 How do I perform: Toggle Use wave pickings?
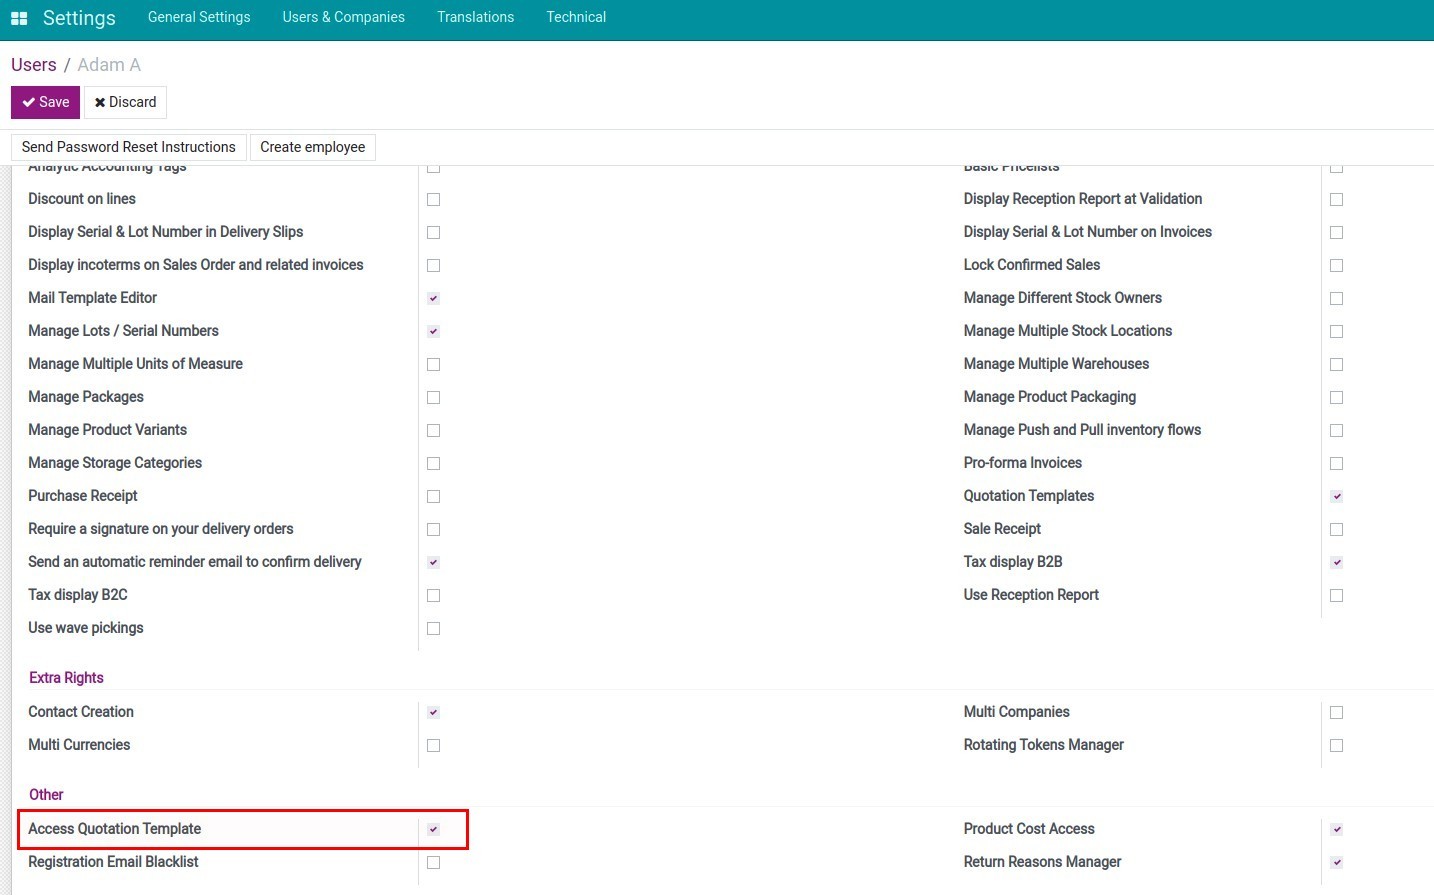[433, 628]
